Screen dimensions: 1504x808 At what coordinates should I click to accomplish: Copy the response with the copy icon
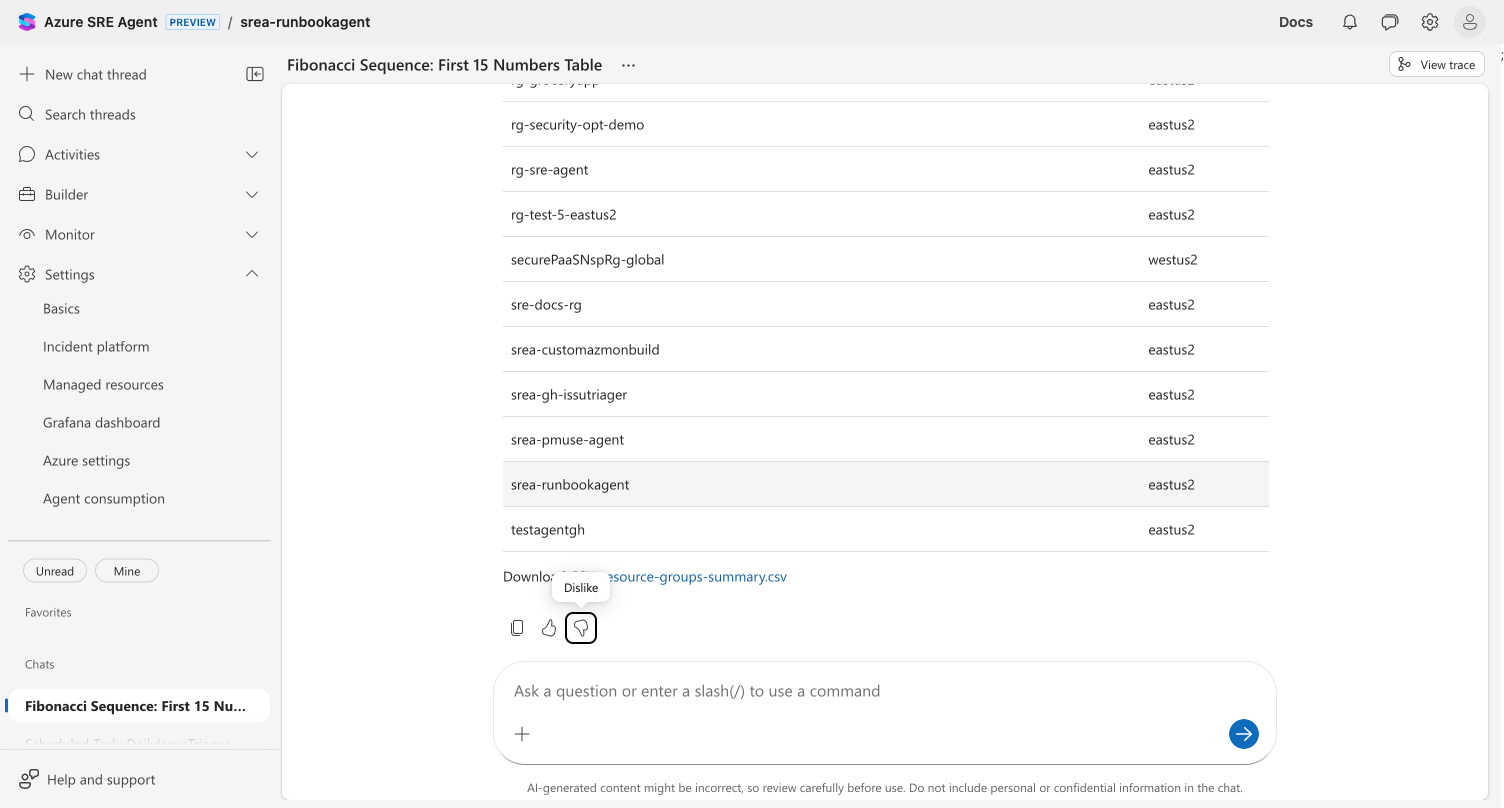coord(517,628)
